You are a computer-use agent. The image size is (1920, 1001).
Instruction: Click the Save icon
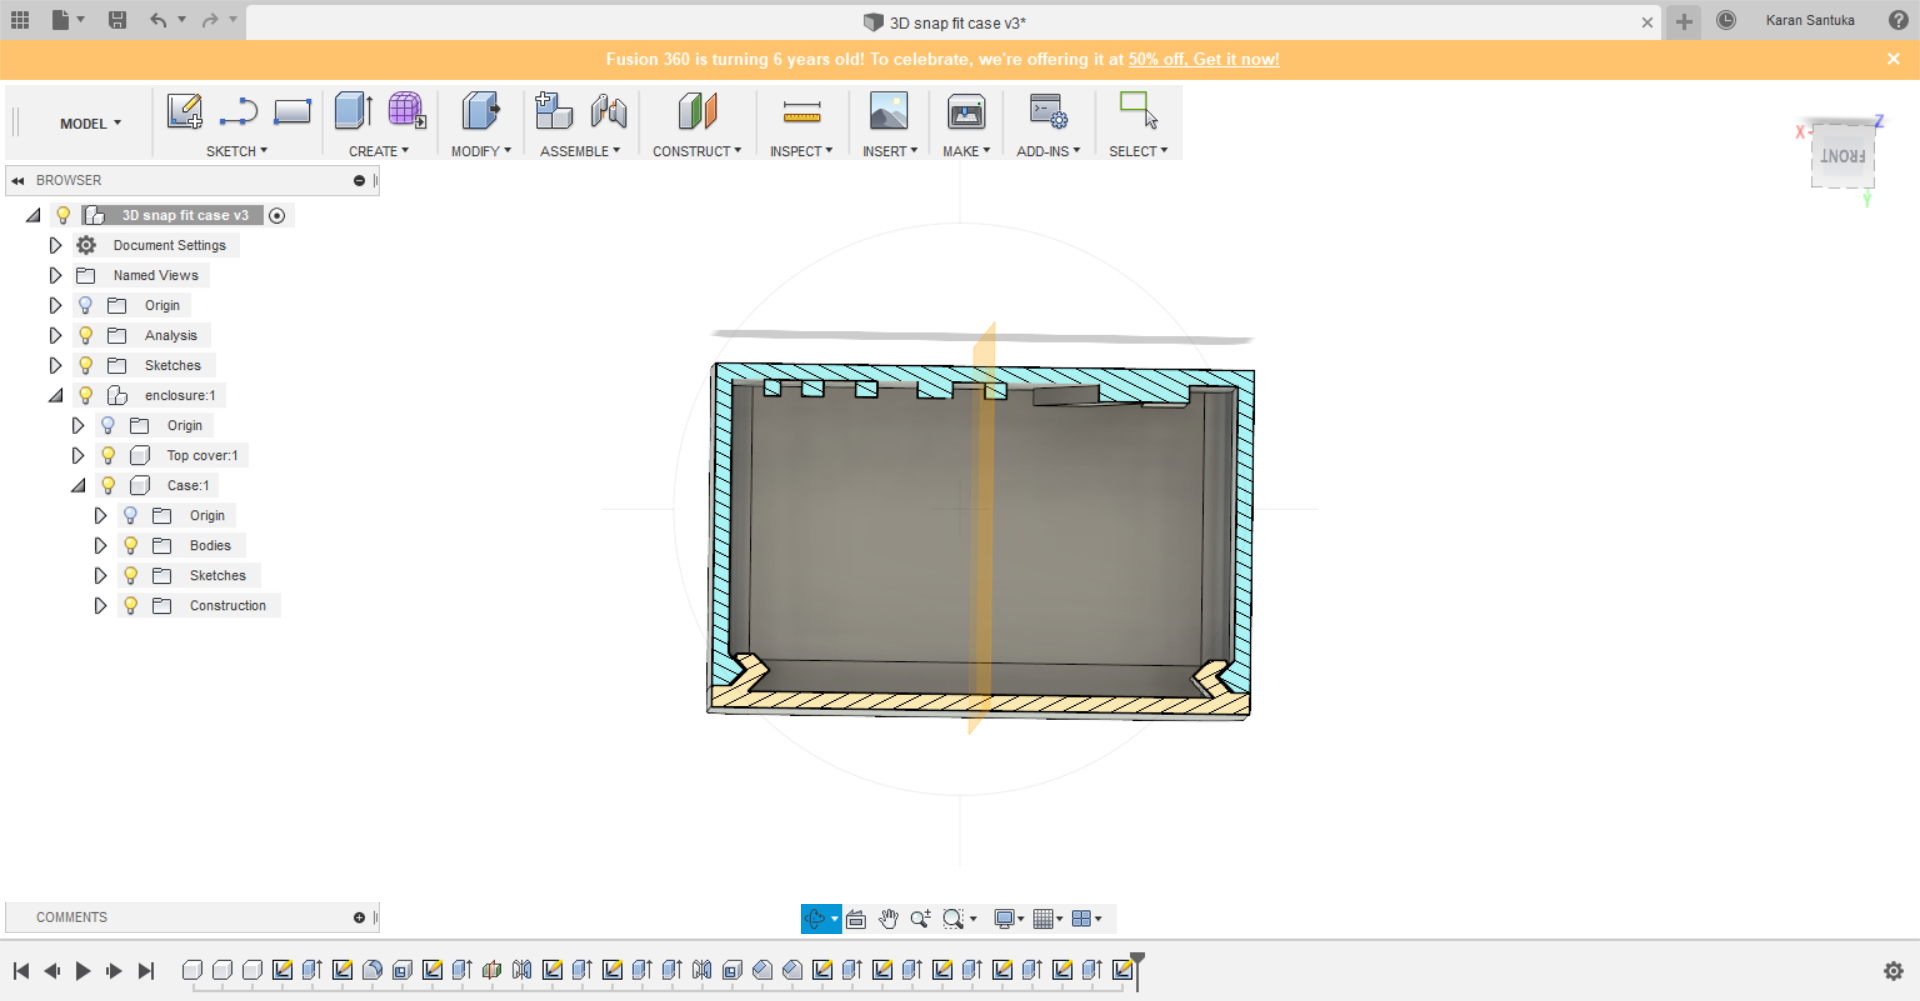tap(117, 19)
